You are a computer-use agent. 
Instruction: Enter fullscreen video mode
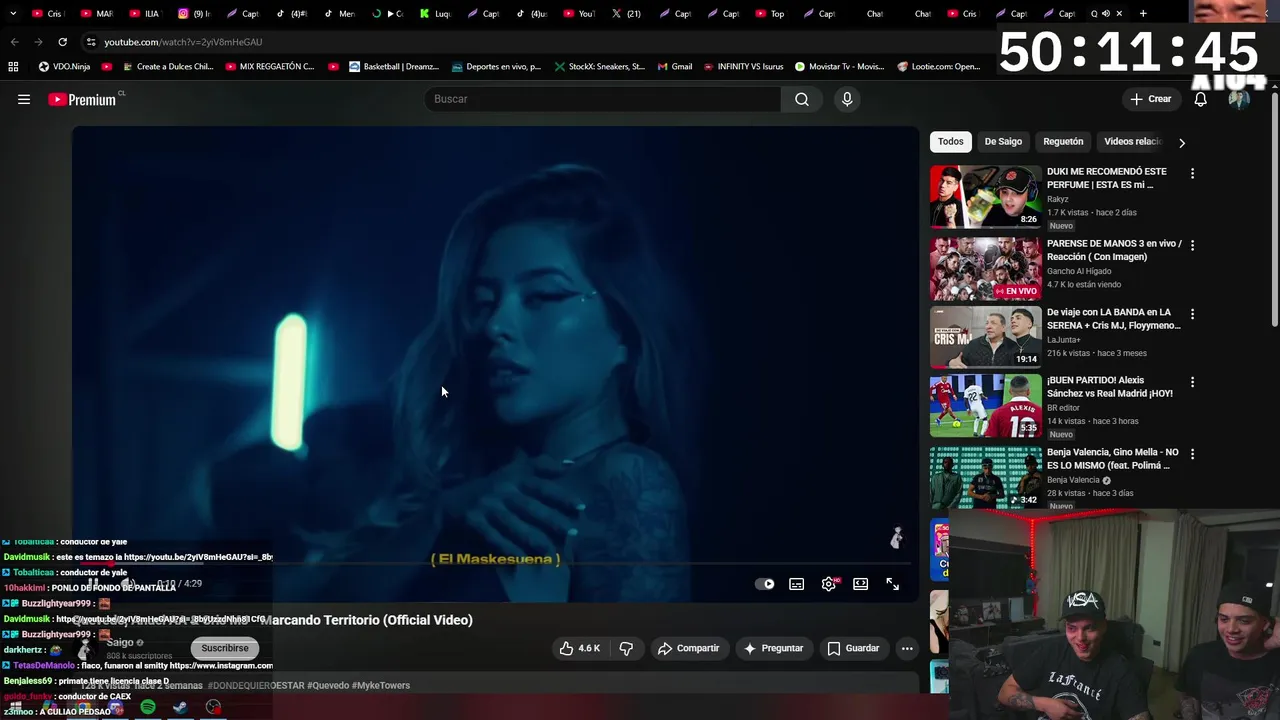(893, 584)
